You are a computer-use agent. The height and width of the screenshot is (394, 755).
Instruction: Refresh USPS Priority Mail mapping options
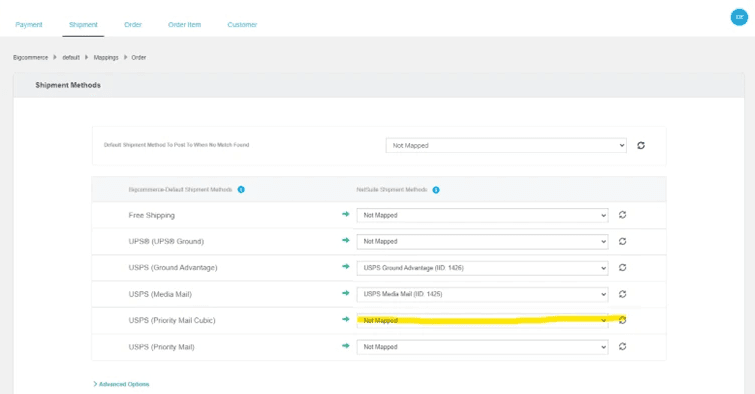tap(623, 346)
